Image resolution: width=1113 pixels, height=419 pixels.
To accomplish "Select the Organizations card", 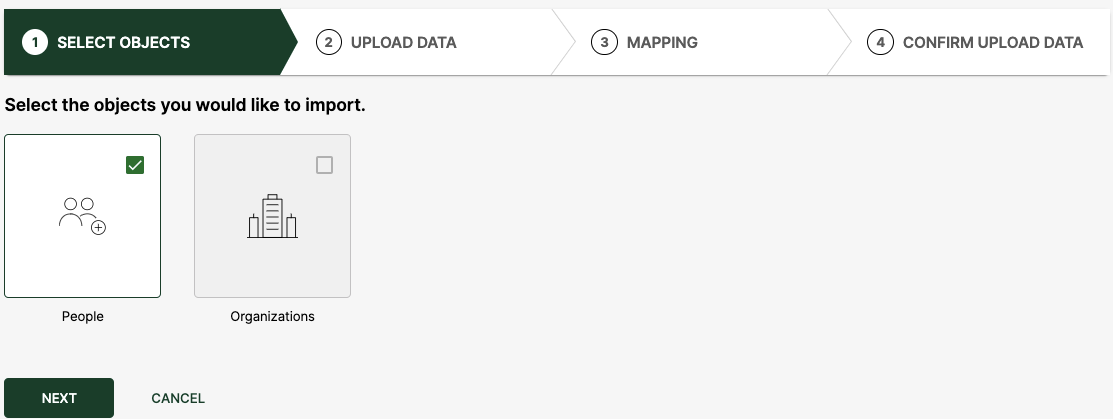I will pyautogui.click(x=272, y=216).
